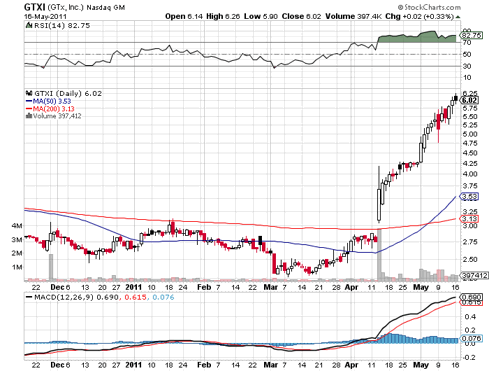Click the red 0.615 signal value in MACD legend
The image size is (489, 371).
[135, 297]
